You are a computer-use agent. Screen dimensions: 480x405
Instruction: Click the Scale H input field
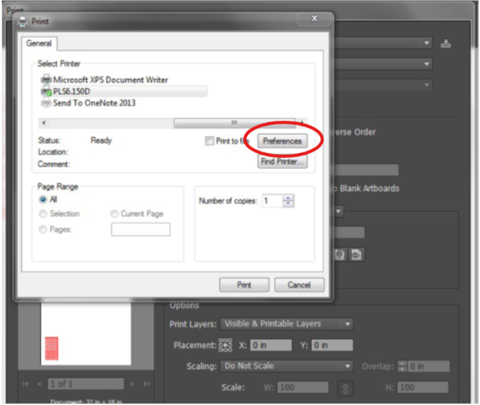[x=423, y=387]
